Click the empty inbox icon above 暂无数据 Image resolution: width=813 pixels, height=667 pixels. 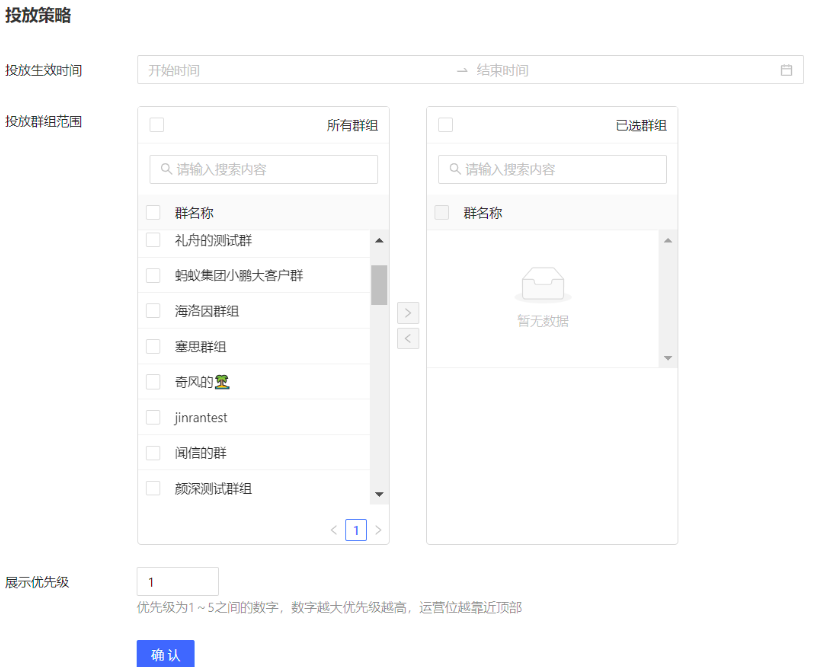point(543,285)
